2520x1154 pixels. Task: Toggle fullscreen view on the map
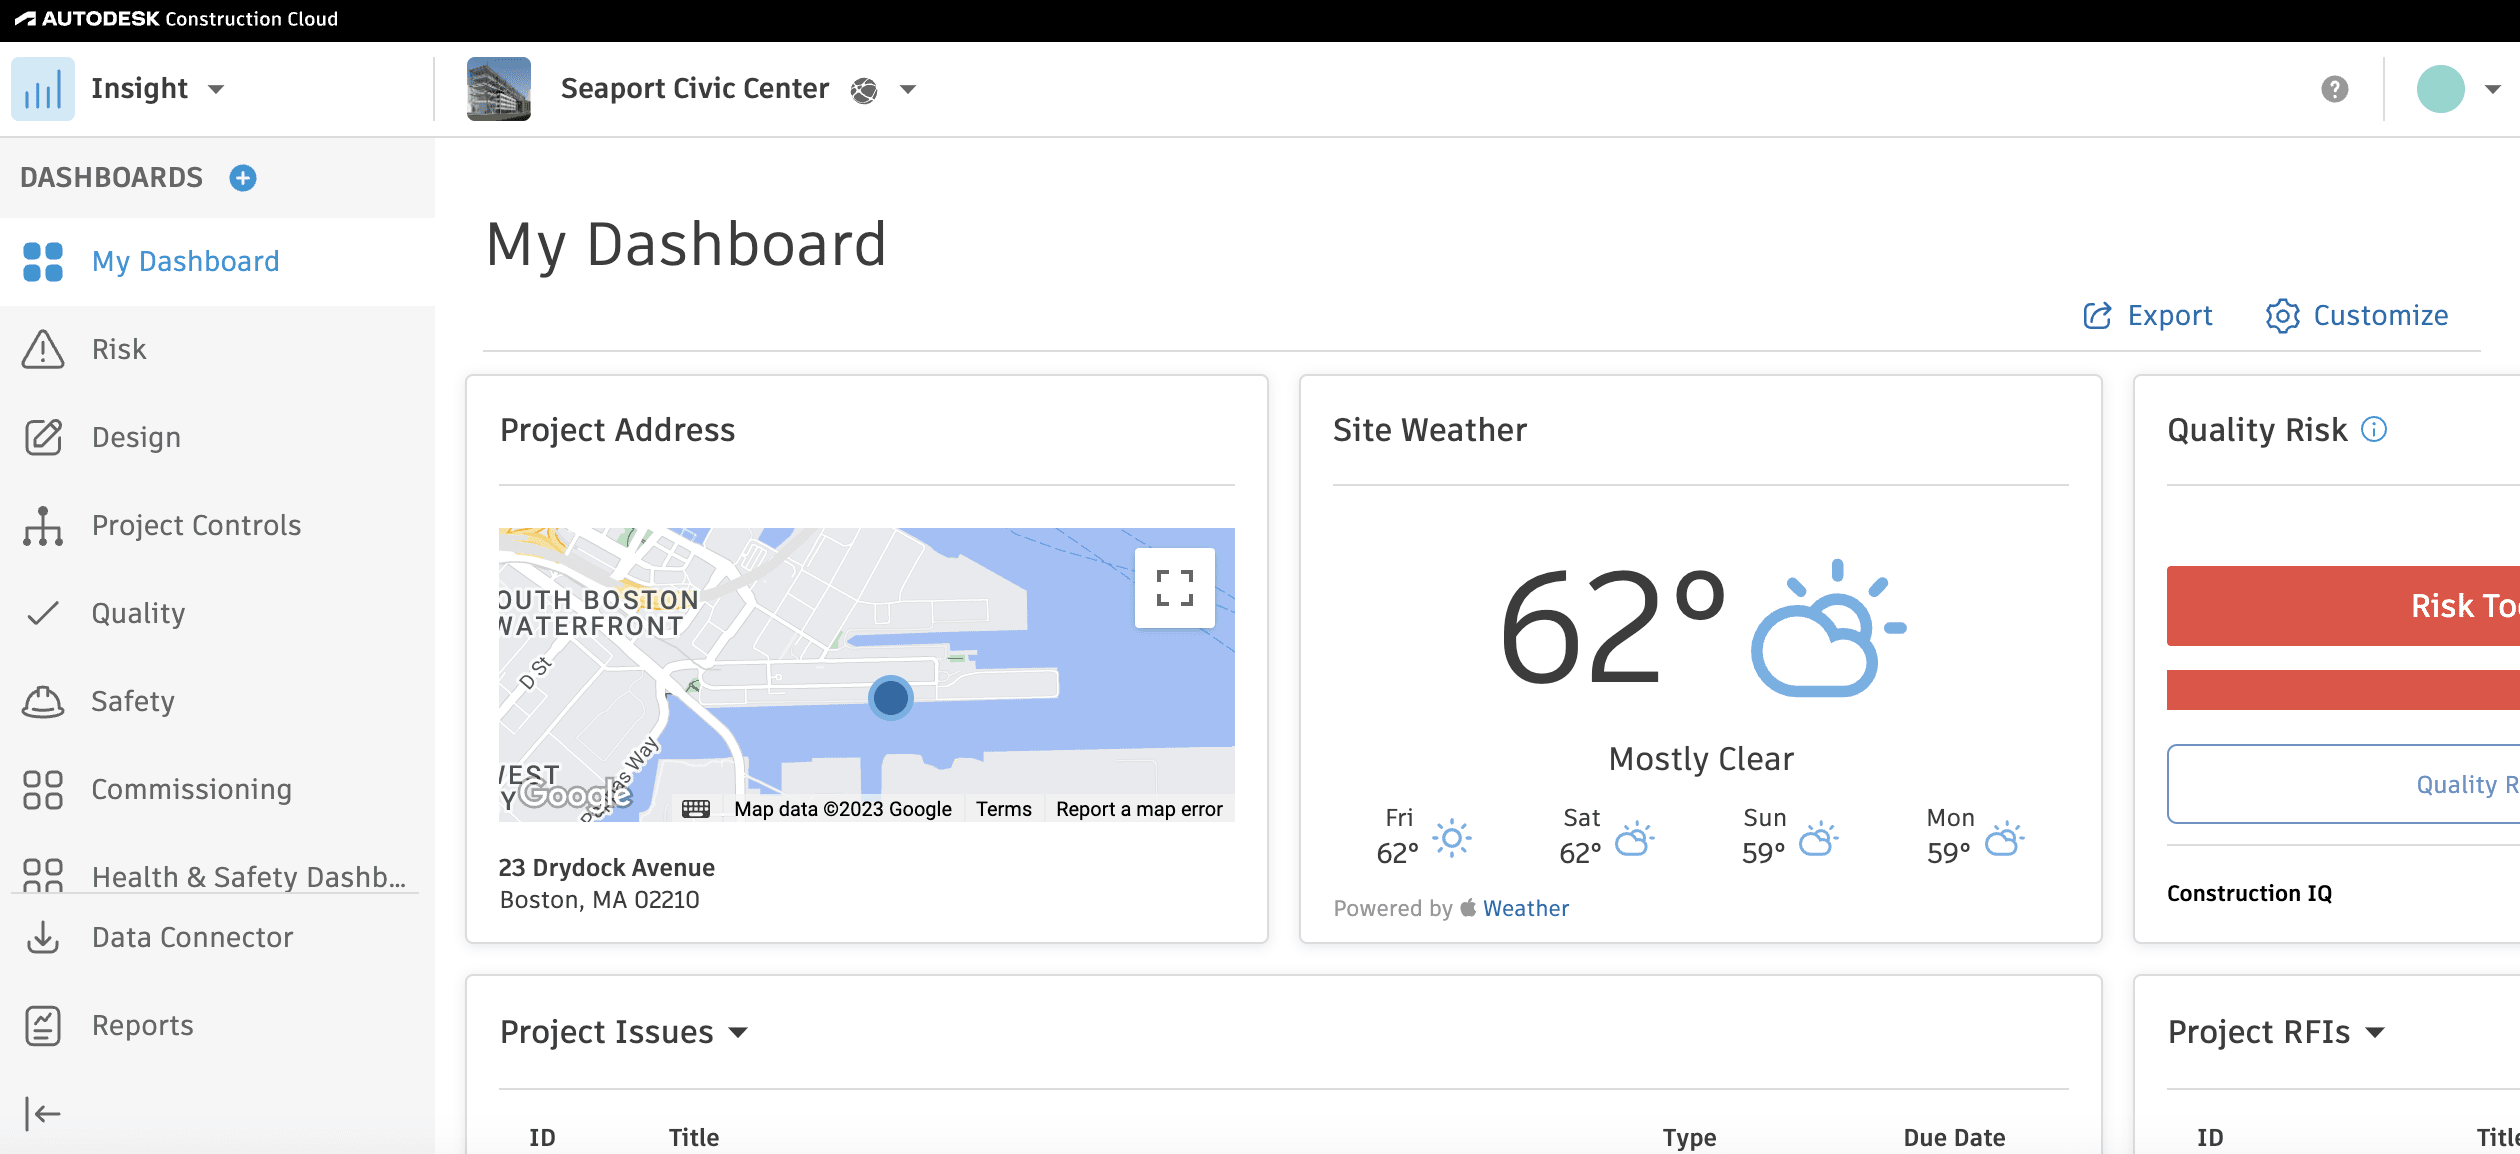tap(1174, 588)
